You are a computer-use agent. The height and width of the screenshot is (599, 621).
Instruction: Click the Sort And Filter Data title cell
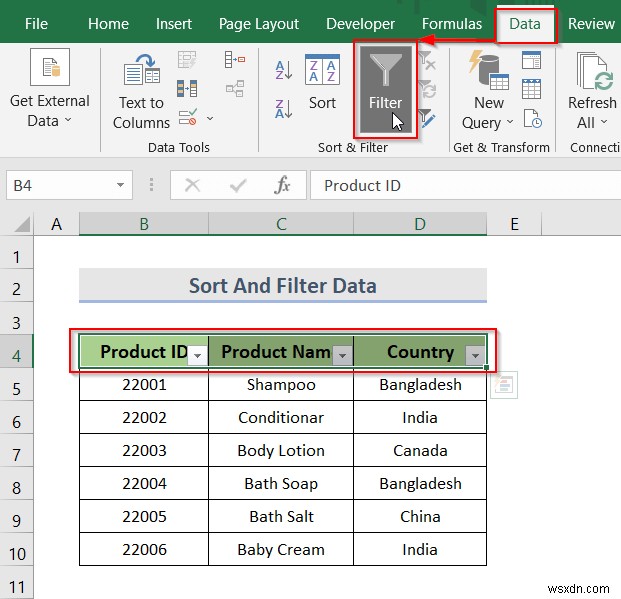(x=283, y=285)
